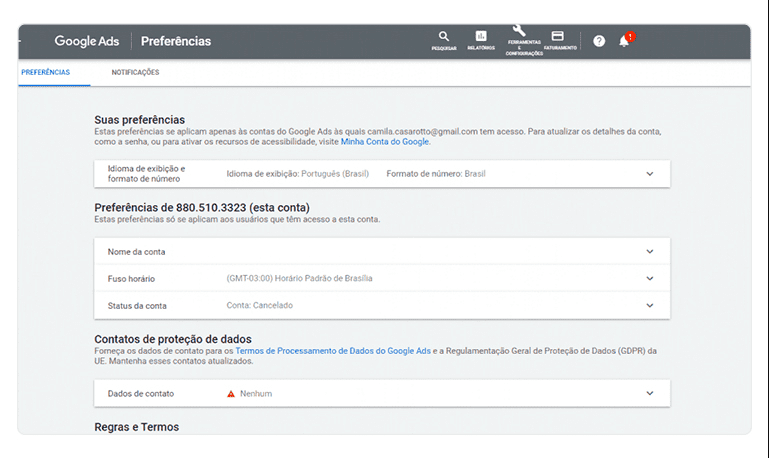769x458 pixels.
Task: Open the notifications bell icon
Action: (x=624, y=41)
